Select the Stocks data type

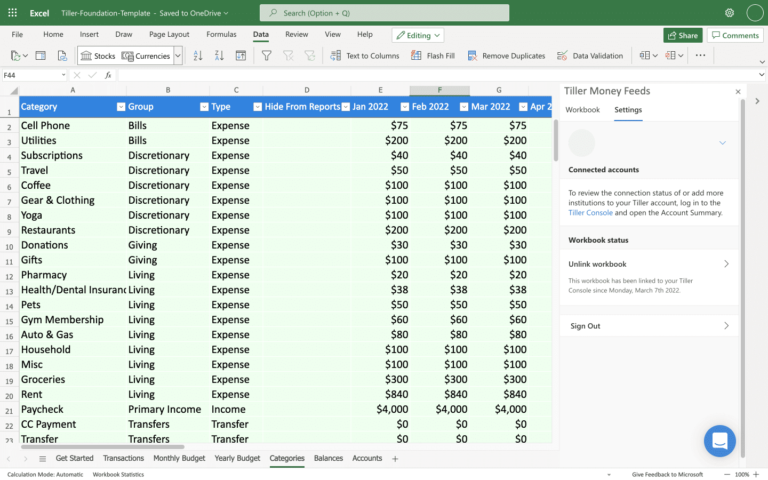point(98,56)
